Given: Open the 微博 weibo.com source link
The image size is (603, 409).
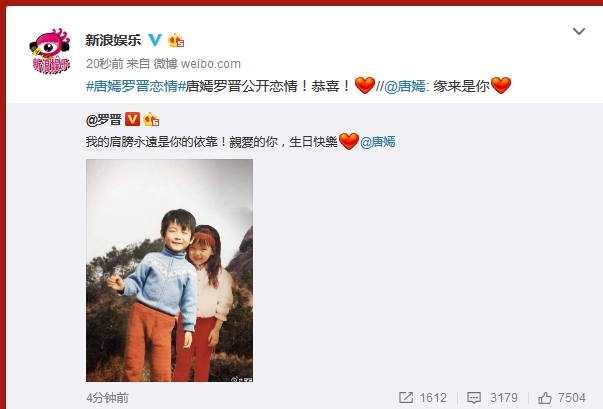Looking at the screenshot, I should [x=197, y=64].
